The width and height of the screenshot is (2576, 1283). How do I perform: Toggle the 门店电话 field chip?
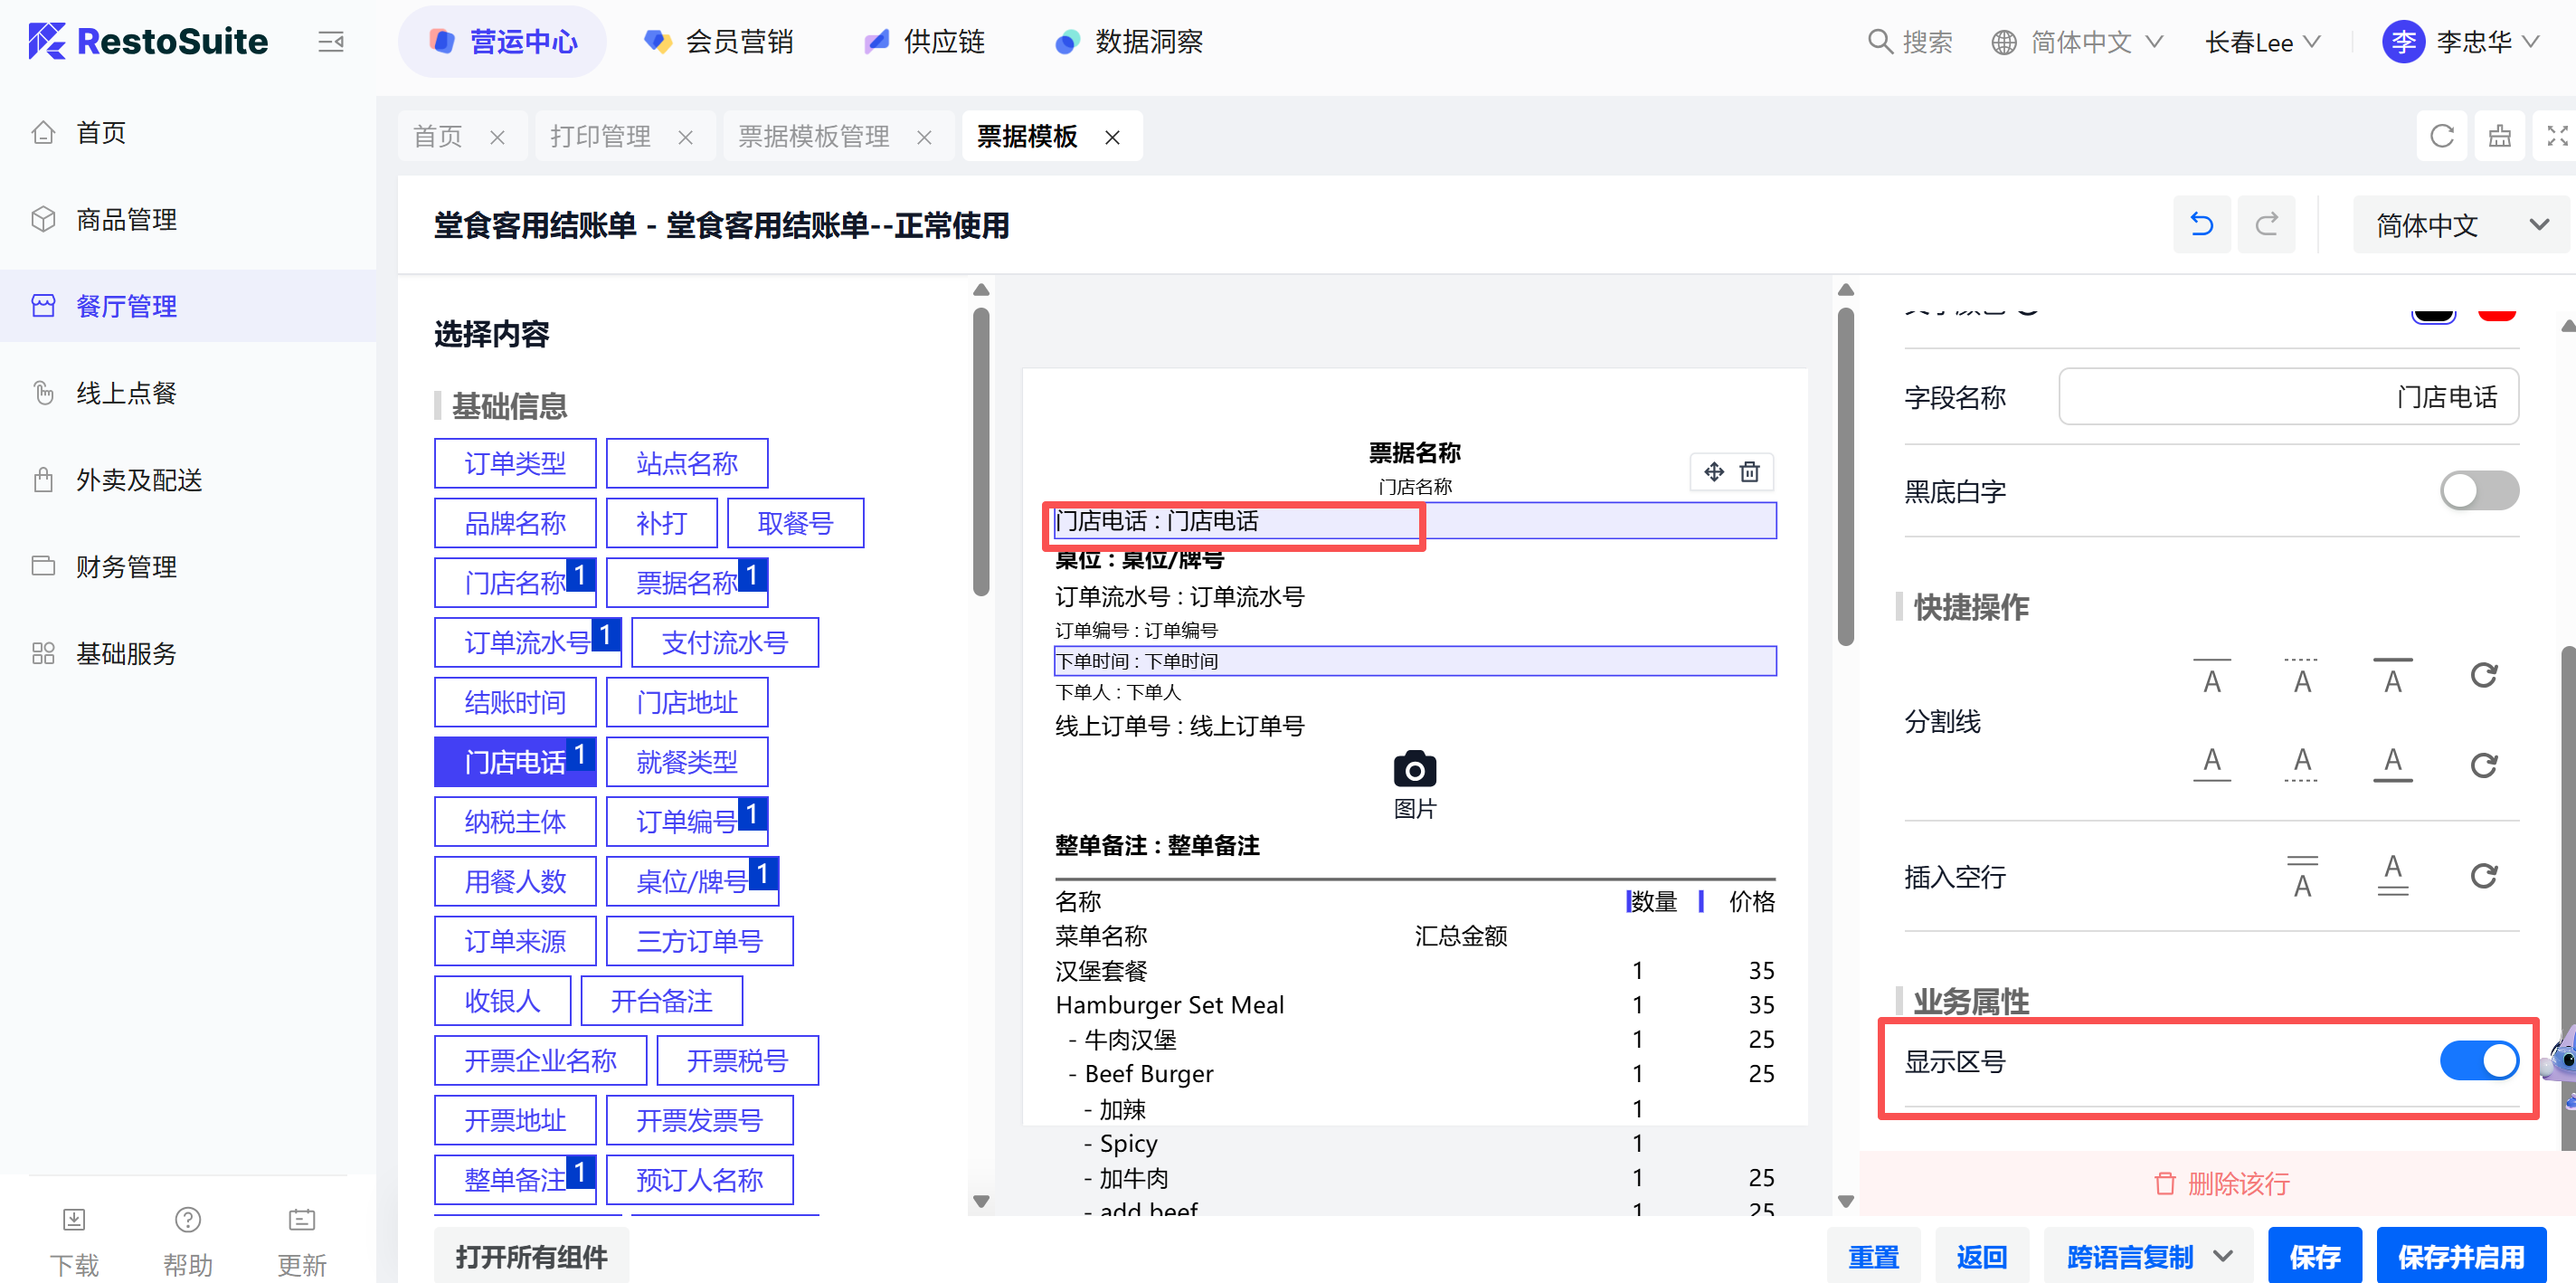pos(514,762)
